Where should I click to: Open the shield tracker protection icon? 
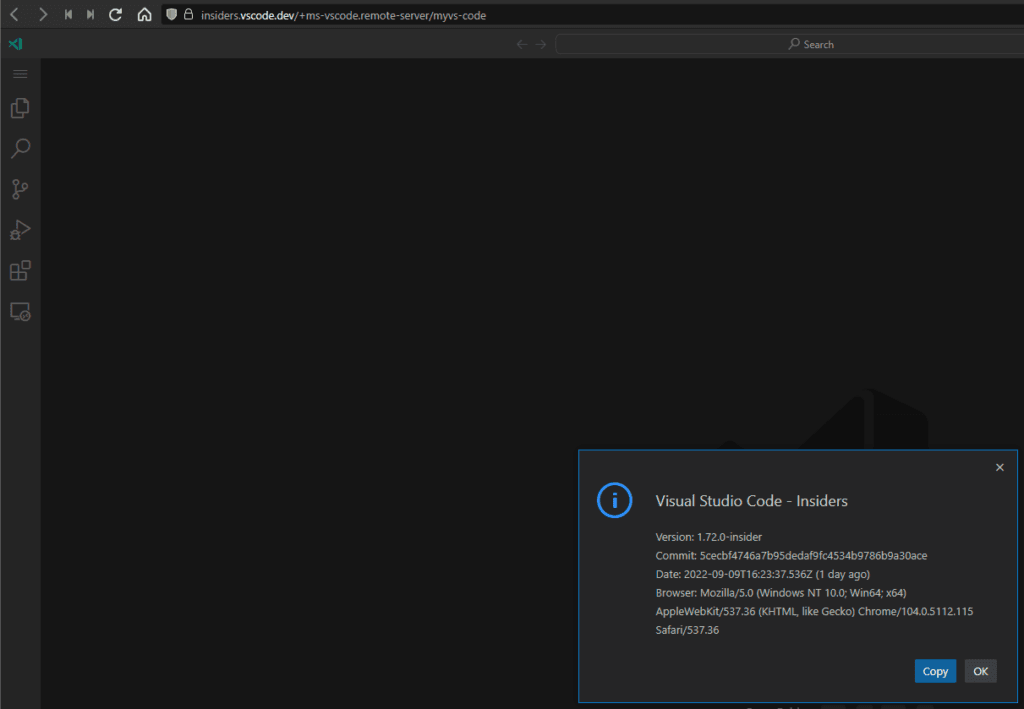point(171,14)
